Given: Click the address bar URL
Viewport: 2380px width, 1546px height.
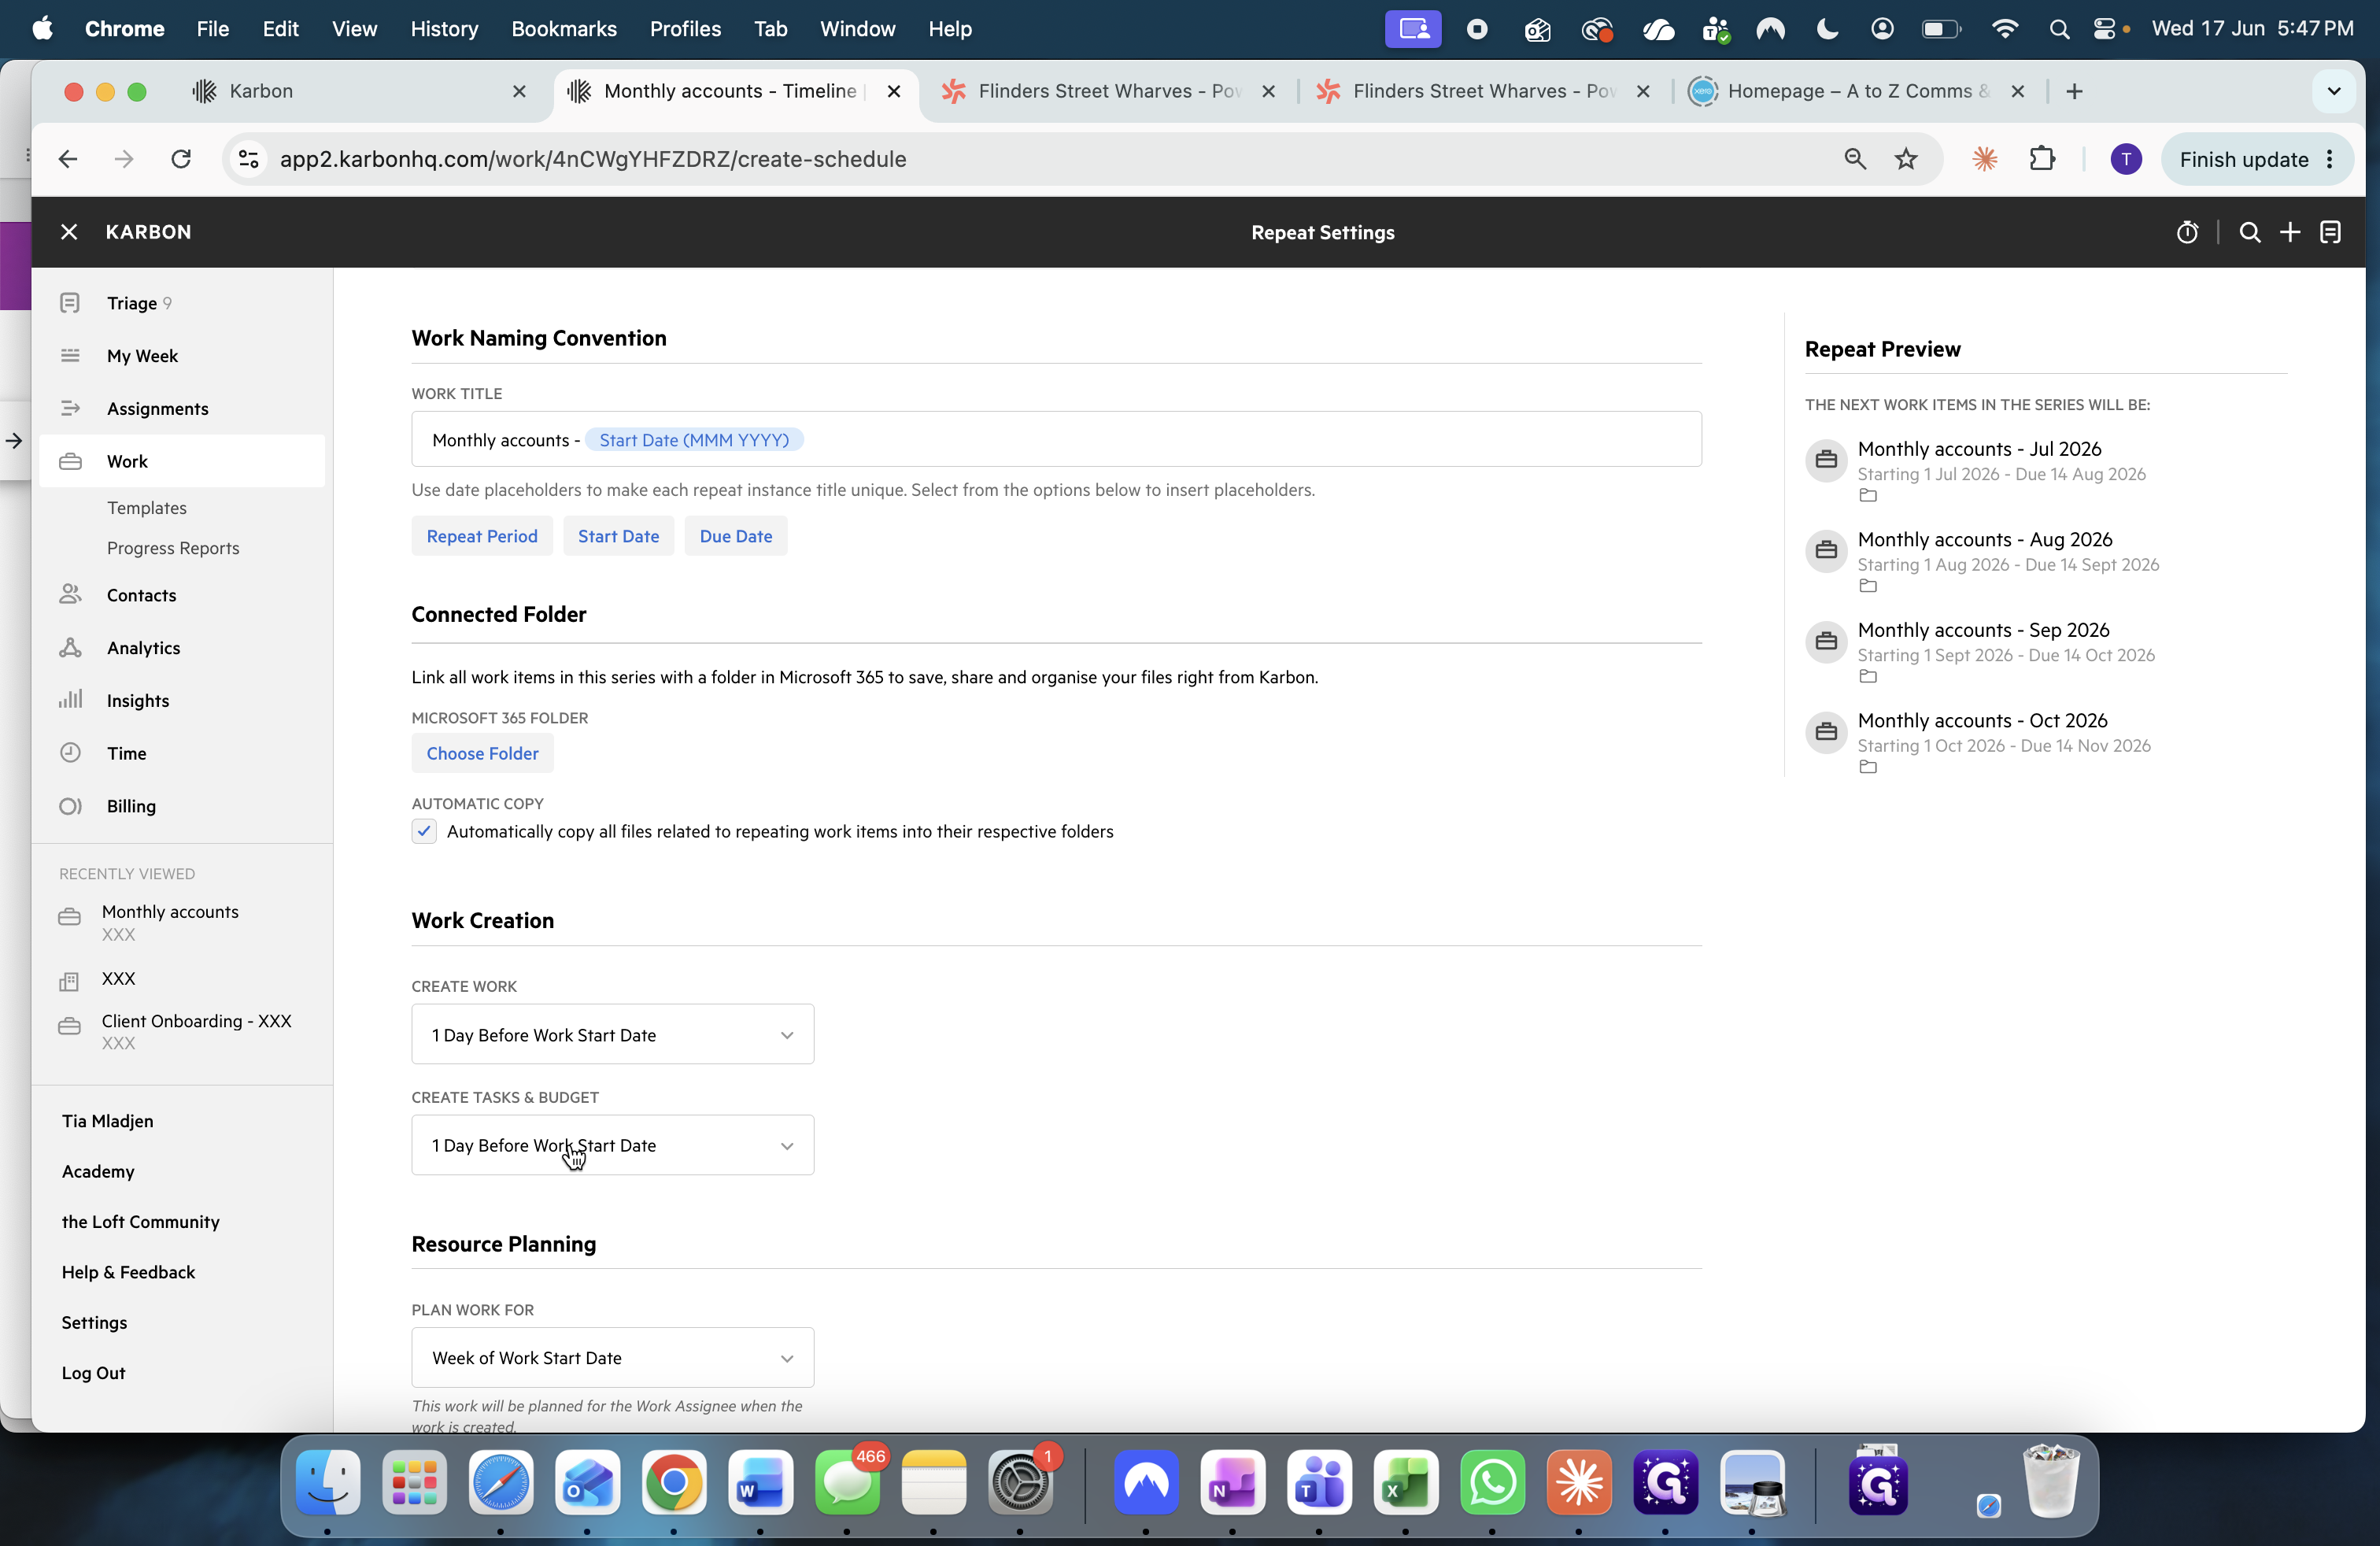Looking at the screenshot, I should tap(593, 159).
